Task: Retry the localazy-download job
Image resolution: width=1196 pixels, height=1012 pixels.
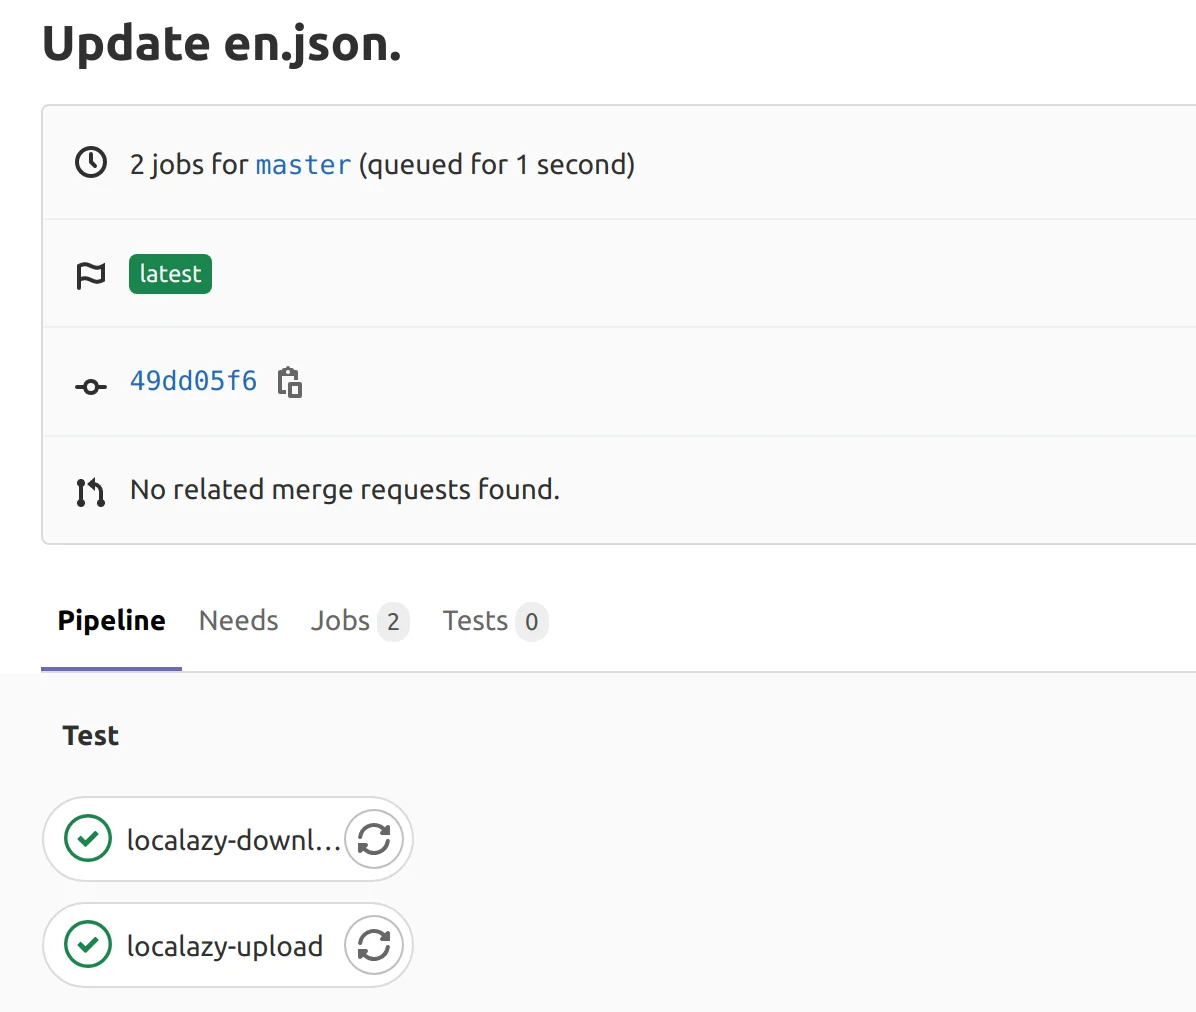Action: point(374,839)
